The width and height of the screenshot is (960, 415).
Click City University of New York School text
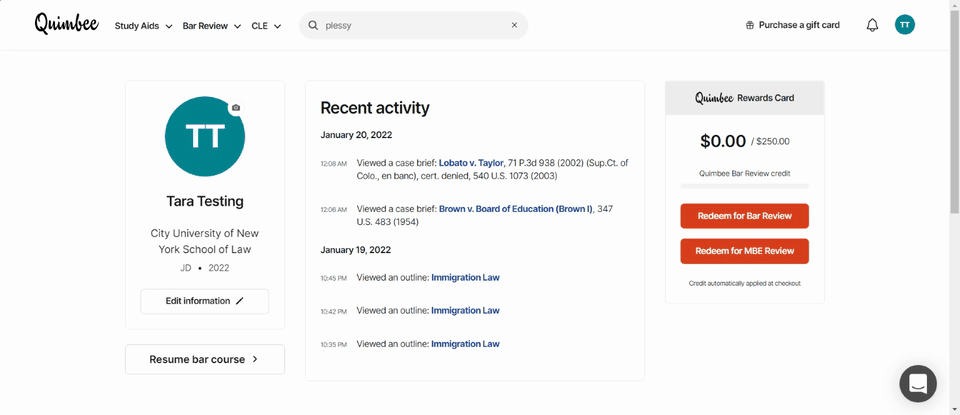(x=204, y=242)
